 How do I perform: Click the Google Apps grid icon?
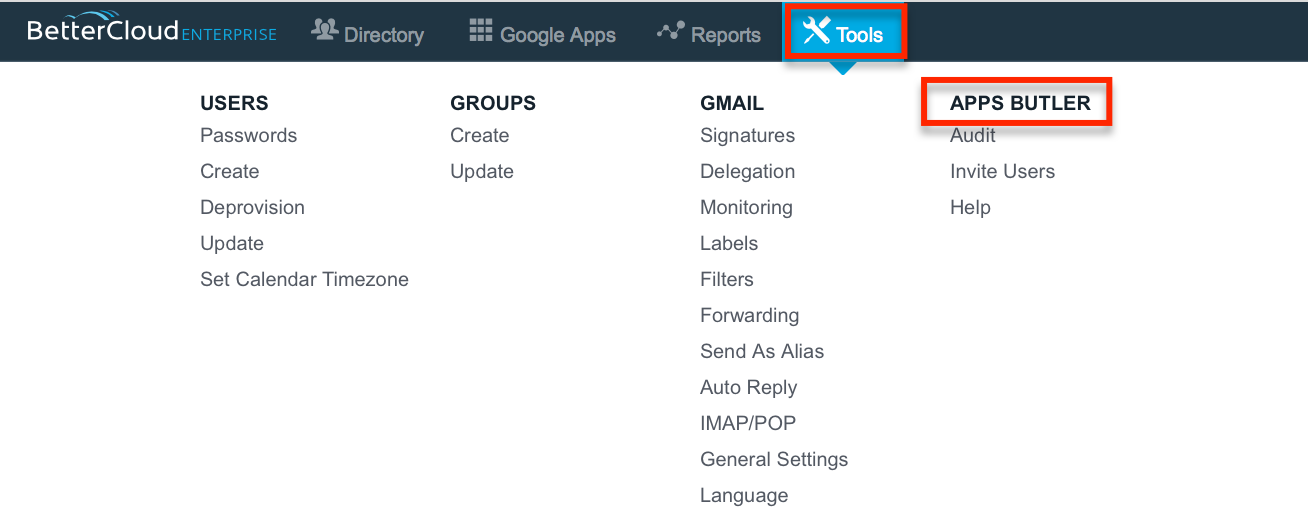(x=481, y=31)
